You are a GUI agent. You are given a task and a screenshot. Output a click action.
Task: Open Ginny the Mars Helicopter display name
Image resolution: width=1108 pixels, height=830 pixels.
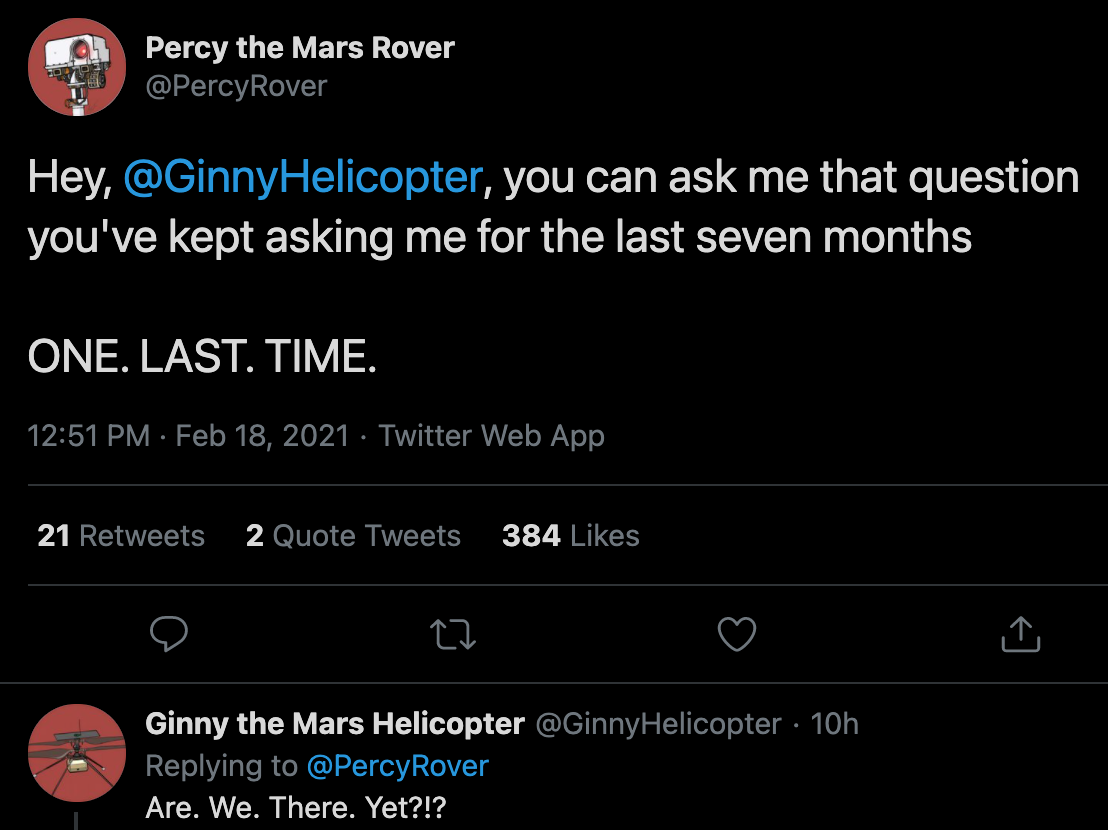[x=335, y=724]
